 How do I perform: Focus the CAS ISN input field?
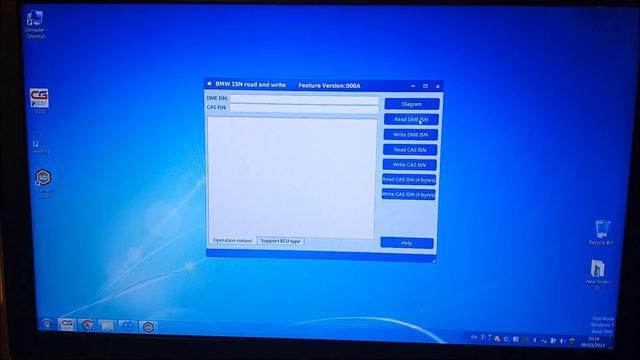coord(304,108)
